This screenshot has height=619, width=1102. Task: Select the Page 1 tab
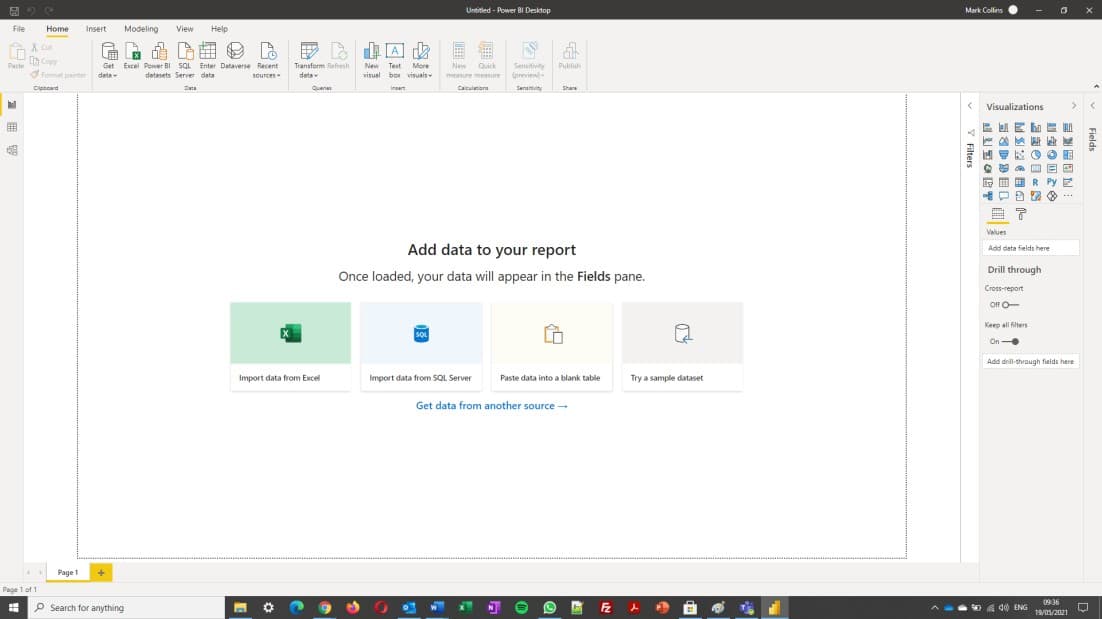point(68,573)
